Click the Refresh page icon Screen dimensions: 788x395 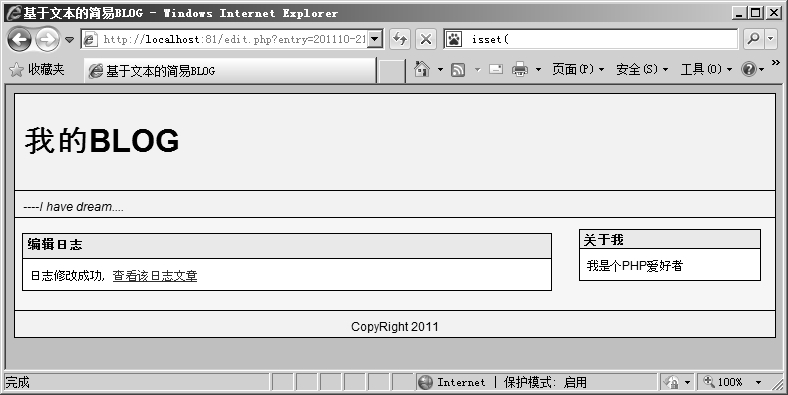[400, 39]
